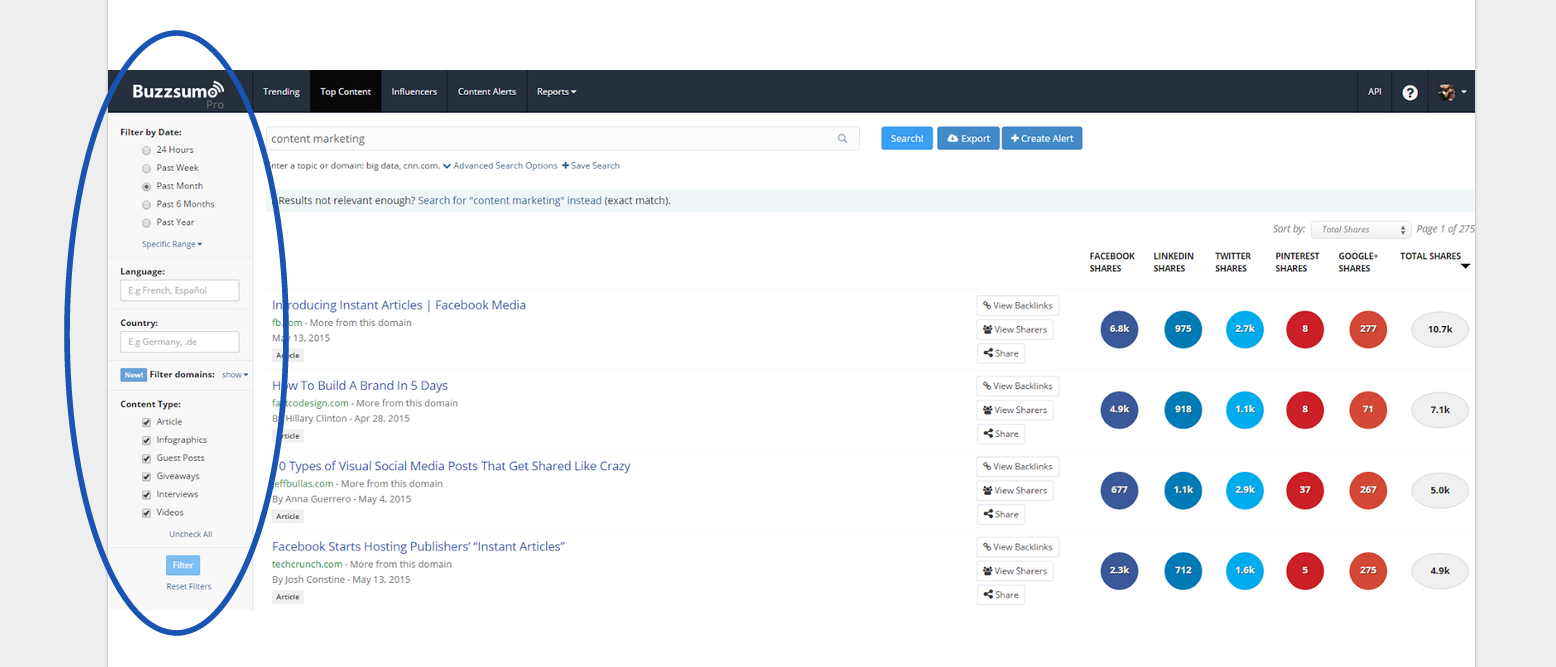This screenshot has width=1556, height=667.
Task: View total shares 10.7k bubble
Action: [x=1439, y=329]
